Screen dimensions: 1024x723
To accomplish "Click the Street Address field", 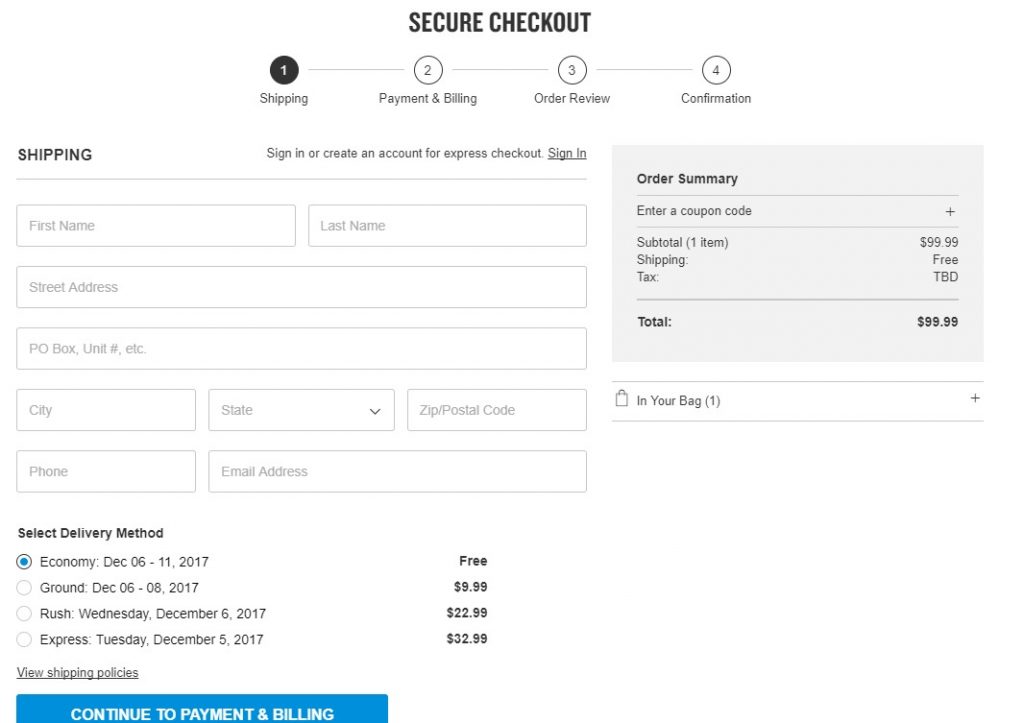I will [x=300, y=287].
